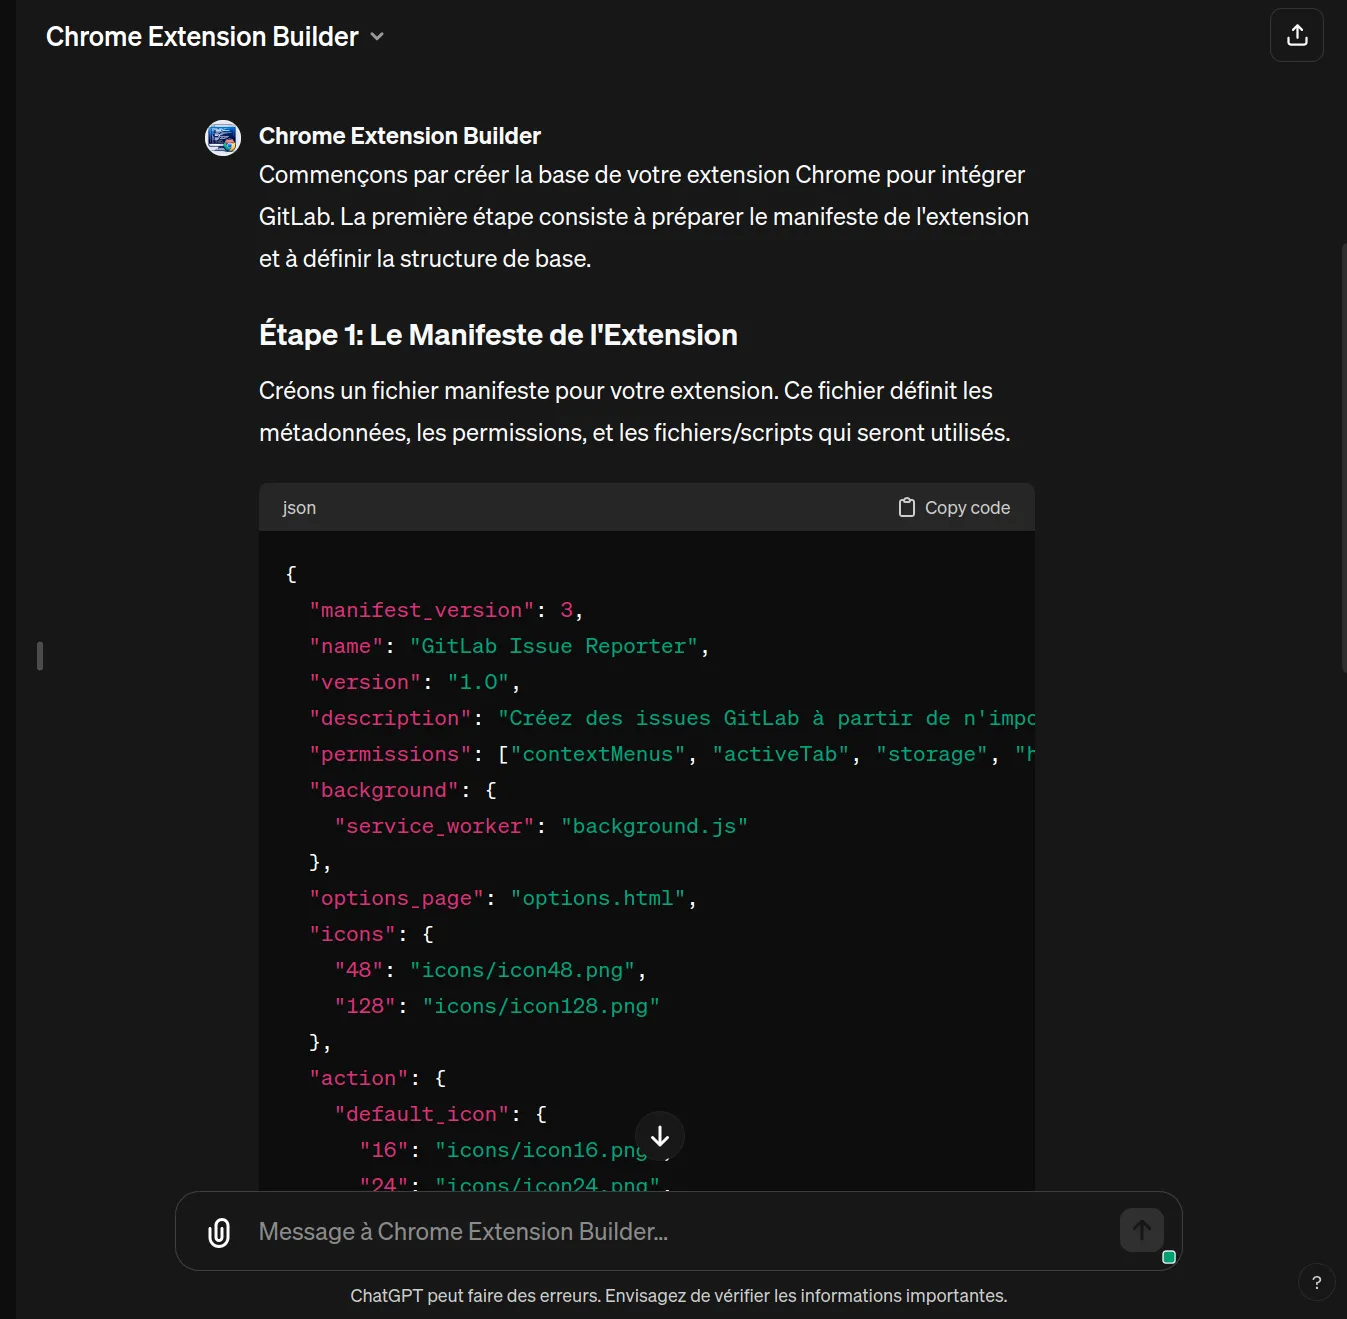Click the "background.js" value in the code
The image size is (1347, 1319).
pos(654,826)
